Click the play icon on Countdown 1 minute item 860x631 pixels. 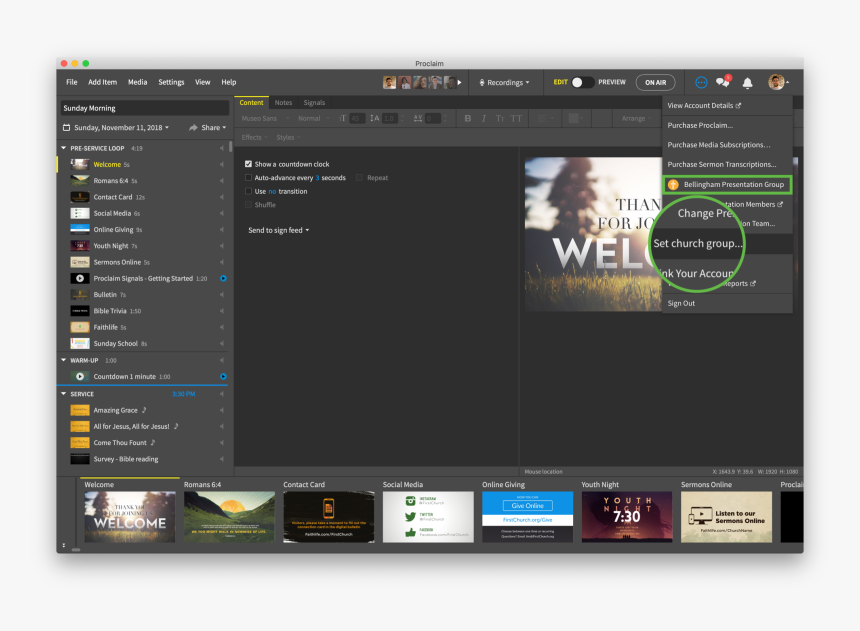coord(80,376)
